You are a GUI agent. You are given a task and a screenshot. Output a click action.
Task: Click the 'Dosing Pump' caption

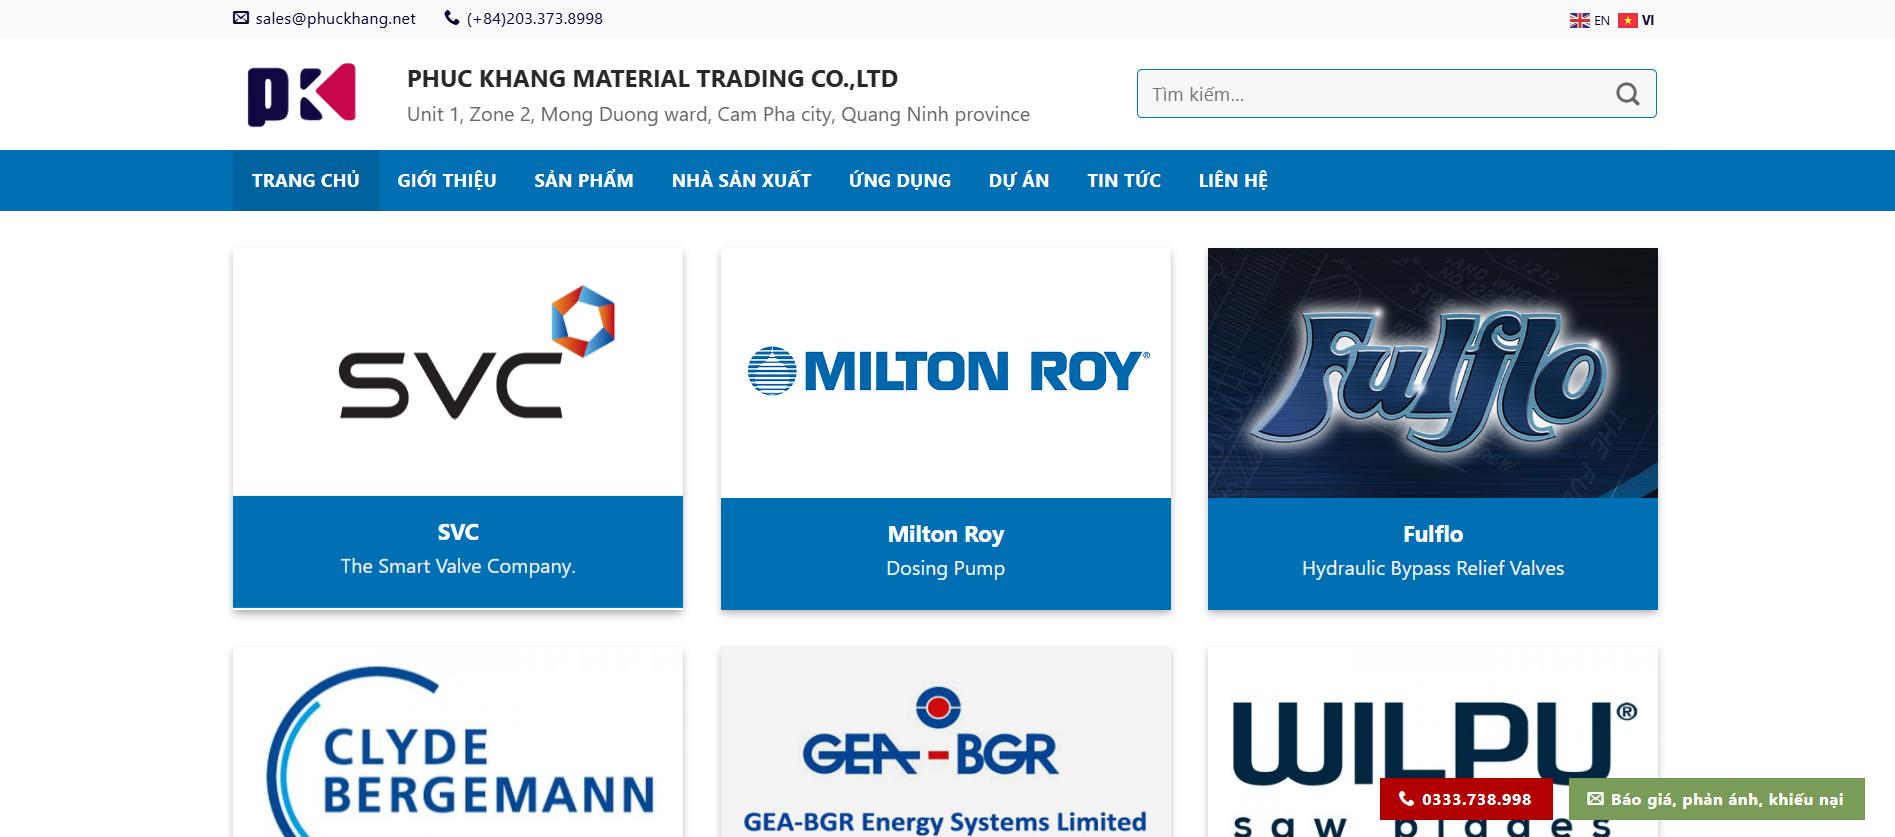(x=946, y=568)
